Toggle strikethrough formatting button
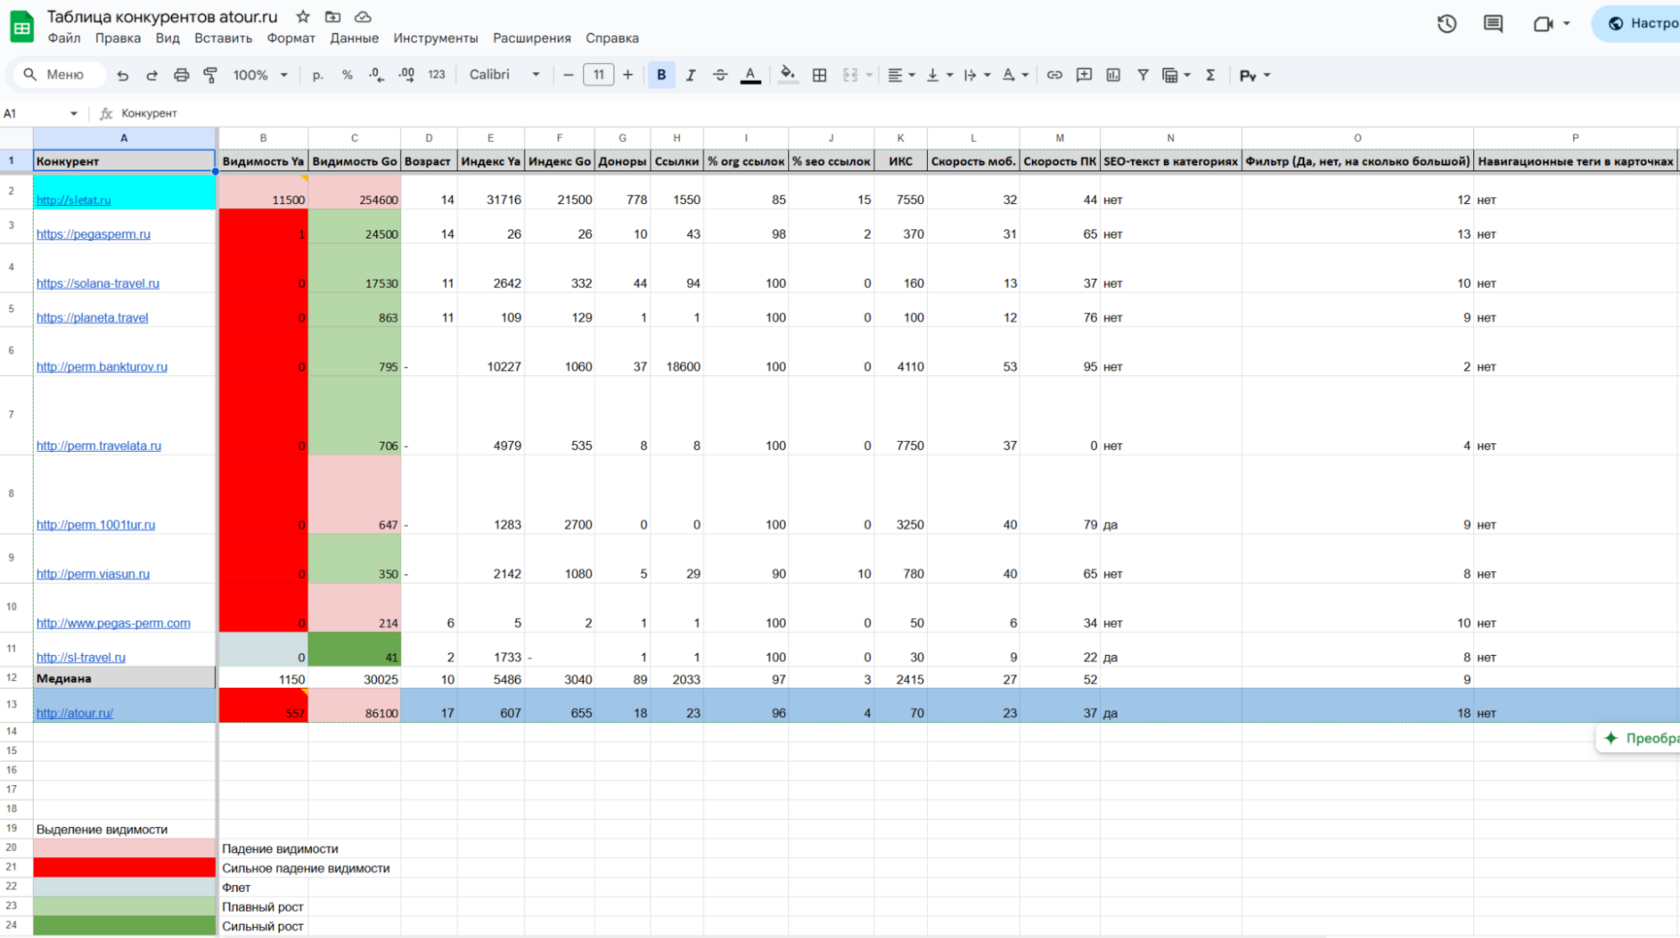The width and height of the screenshot is (1680, 938). pyautogui.click(x=720, y=75)
